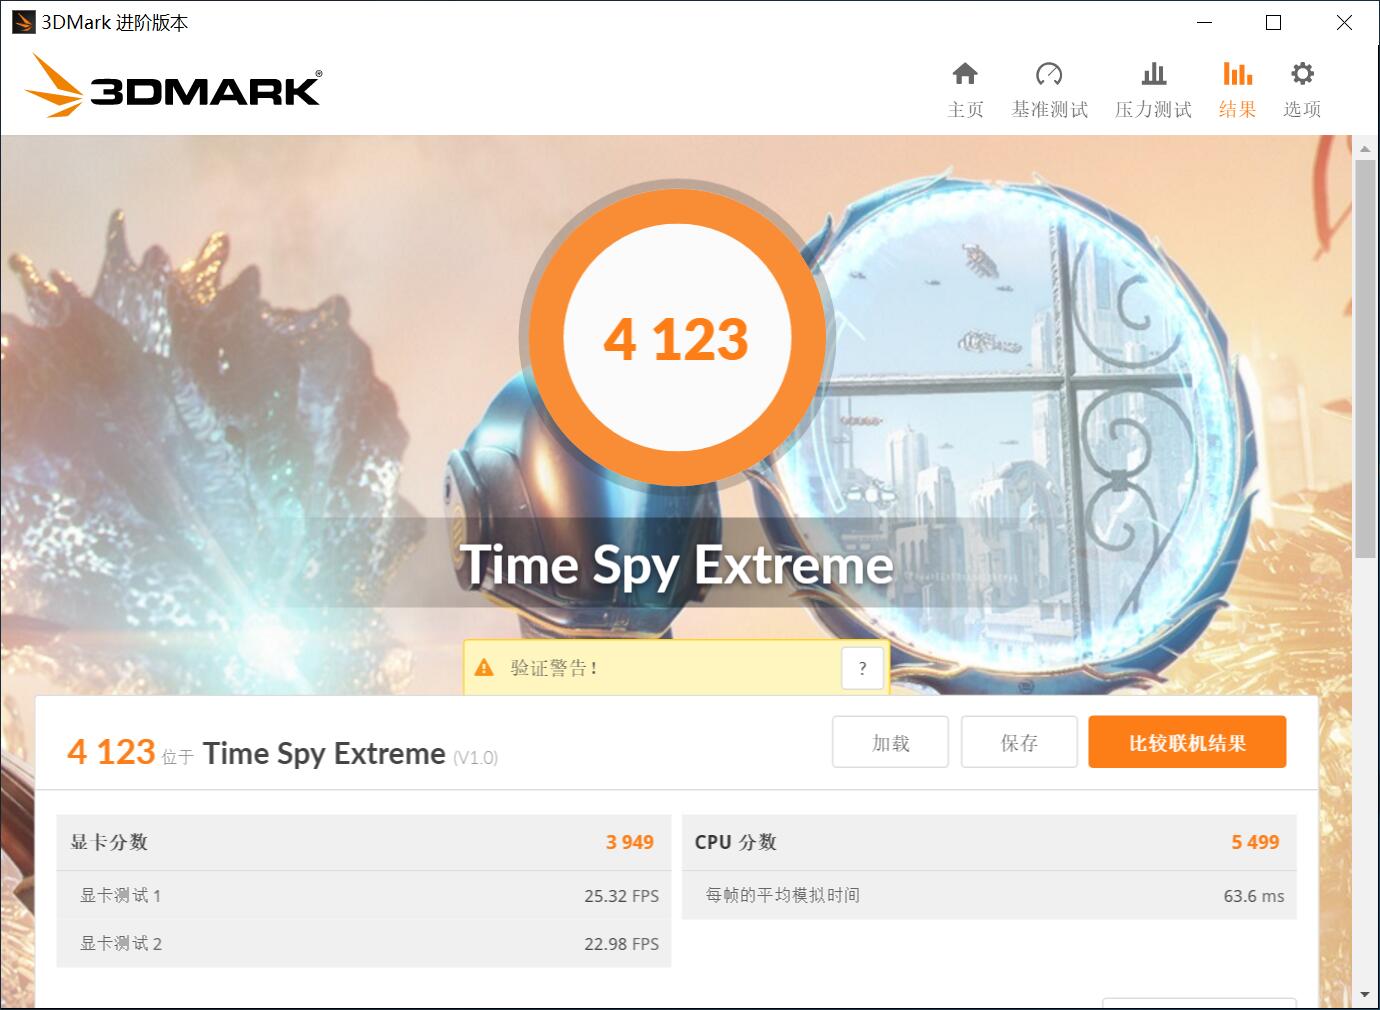Click the vertical scrollbar thumb
The width and height of the screenshot is (1380, 1010).
tap(1365, 358)
